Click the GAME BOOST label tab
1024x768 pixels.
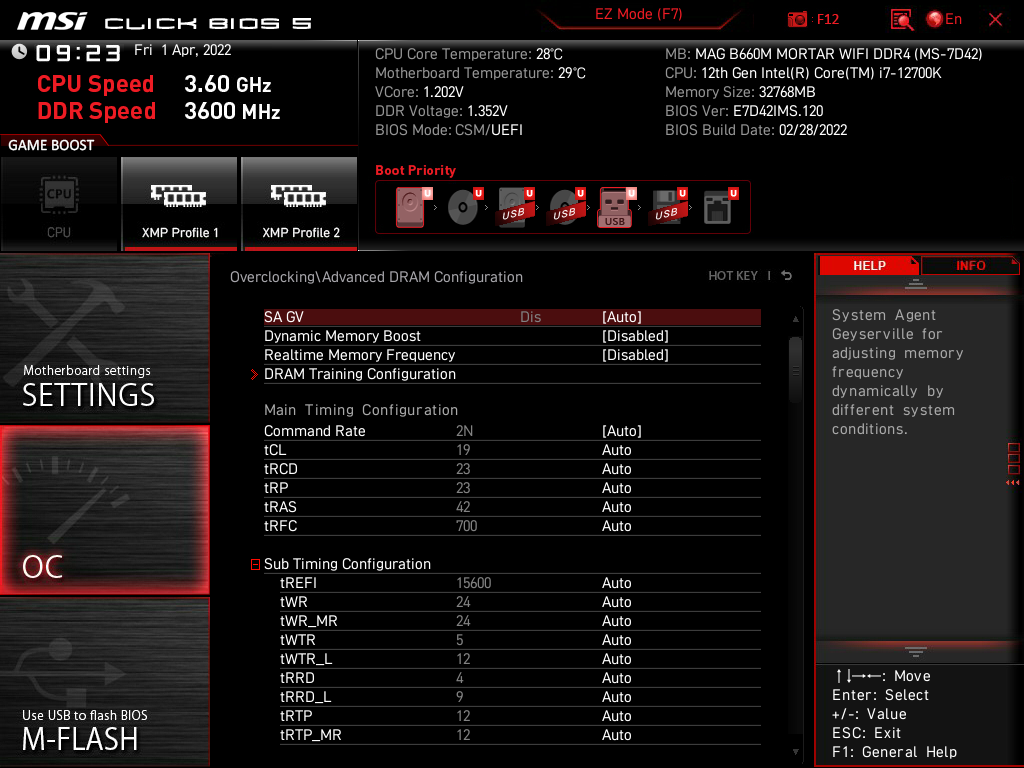tap(51, 145)
